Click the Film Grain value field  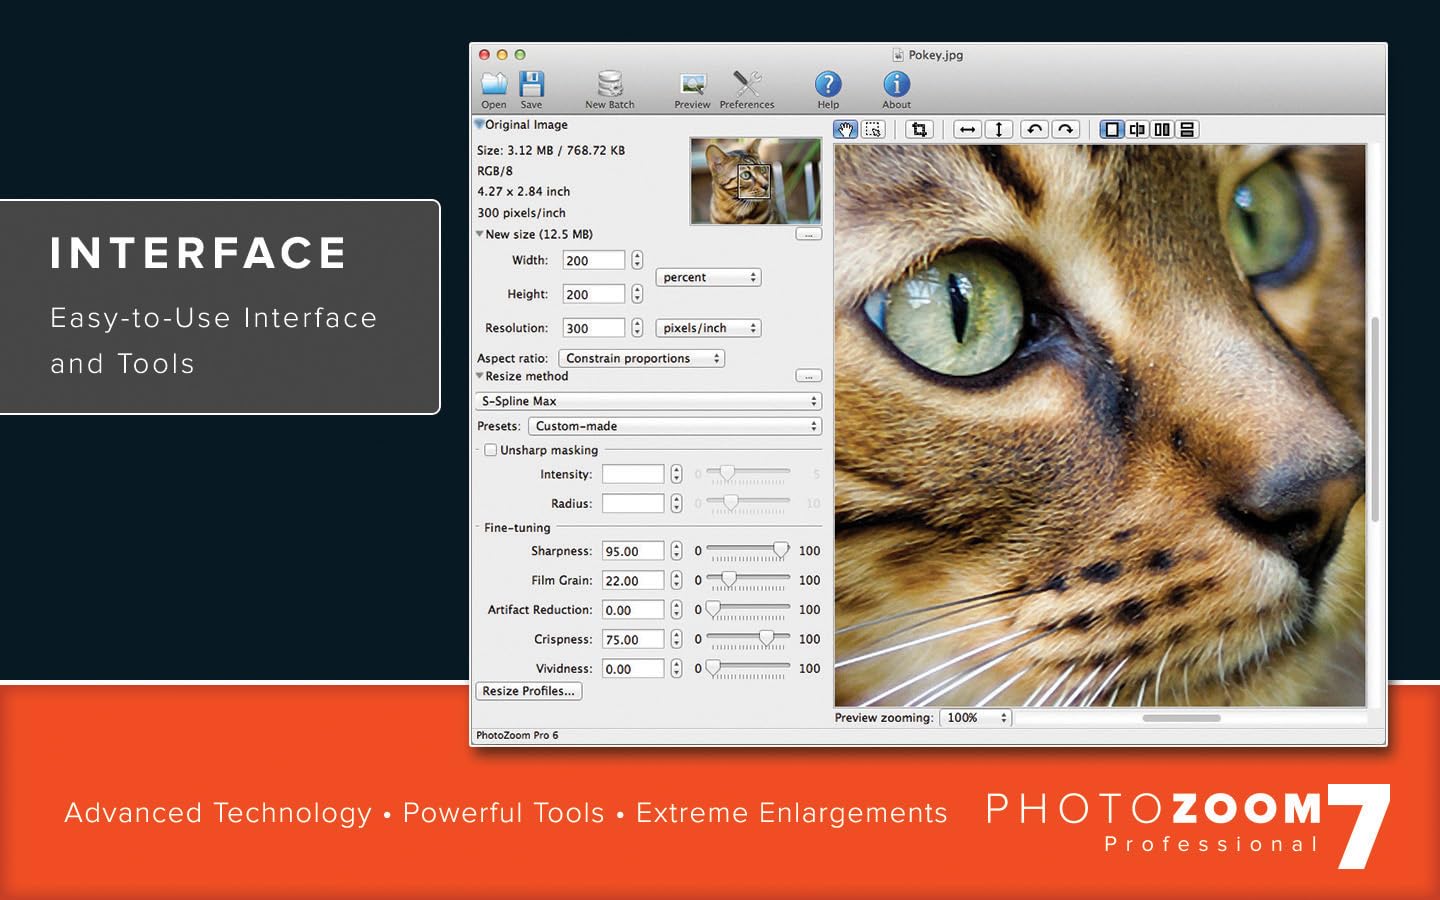(x=633, y=580)
